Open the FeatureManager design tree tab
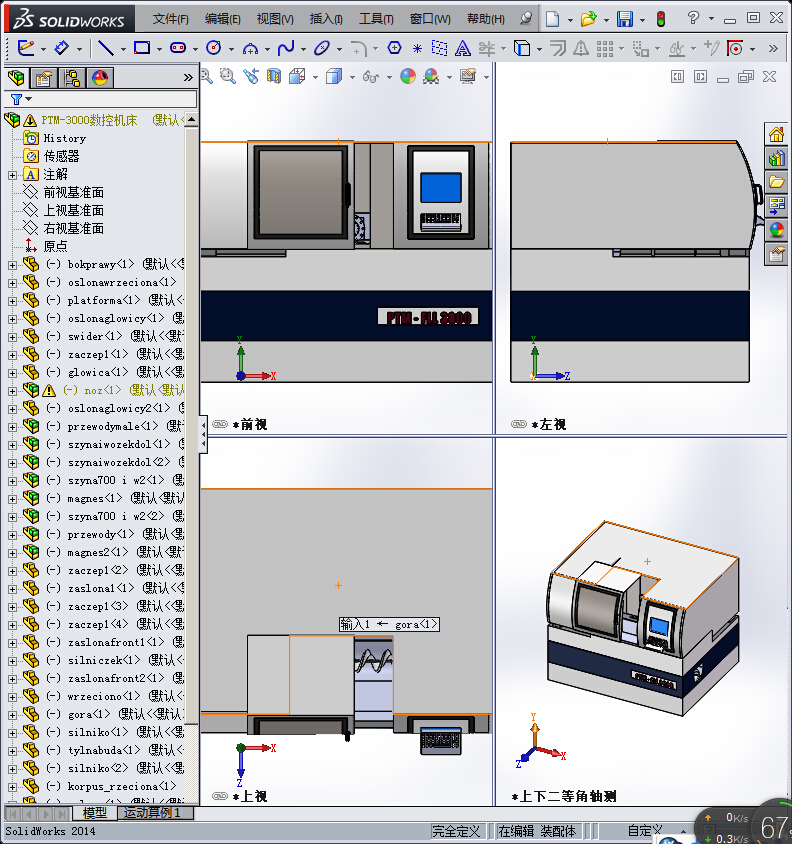The image size is (792, 844). coord(17,78)
